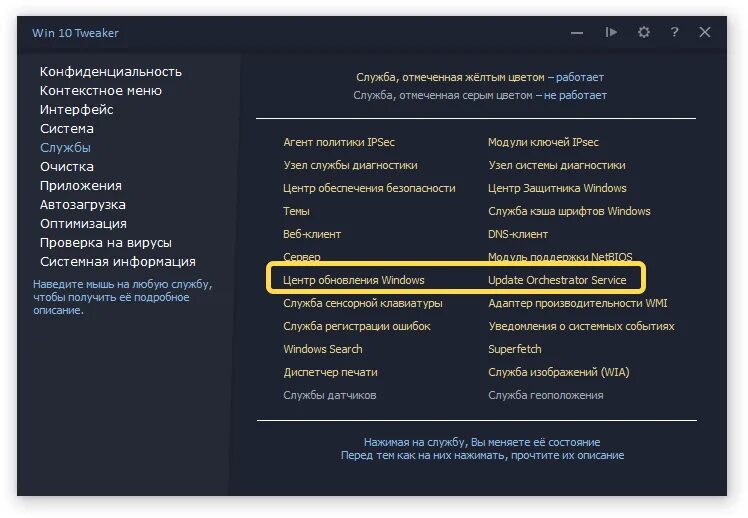Image resolution: width=748 pixels, height=518 pixels.
Task: Toggle the Агент политики IPSec service
Action: [x=339, y=142]
